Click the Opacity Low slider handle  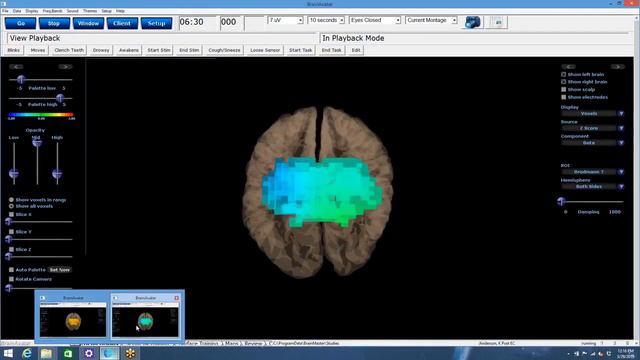coord(13,174)
